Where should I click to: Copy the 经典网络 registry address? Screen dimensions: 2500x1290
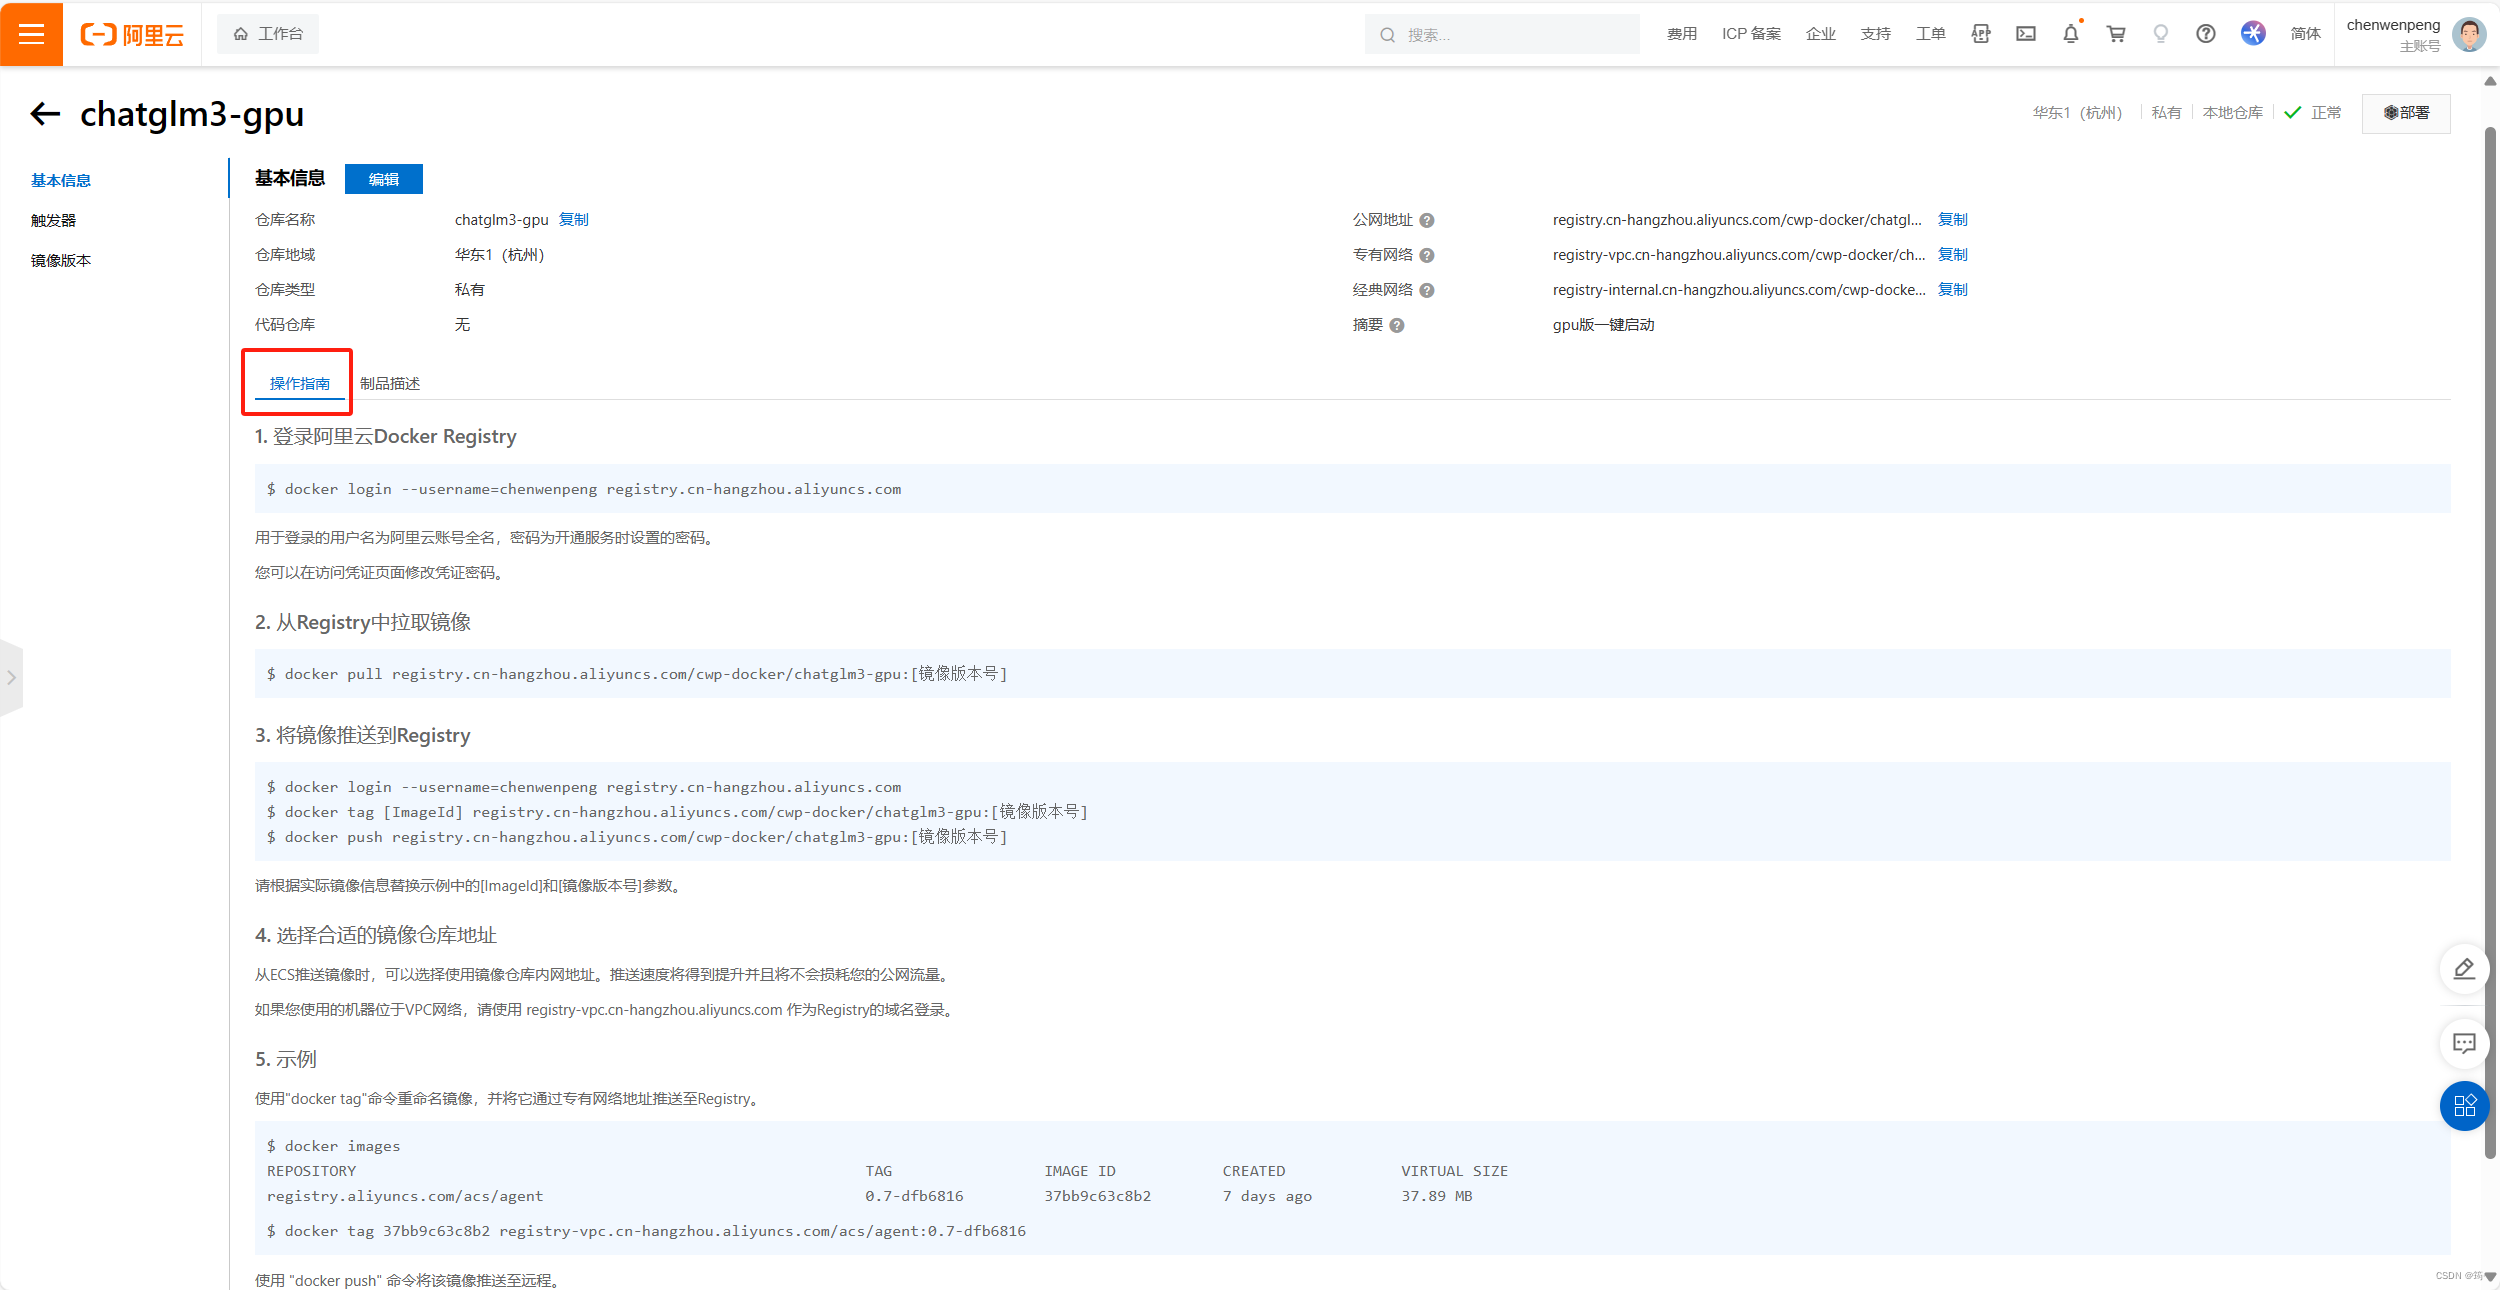pyautogui.click(x=1953, y=289)
